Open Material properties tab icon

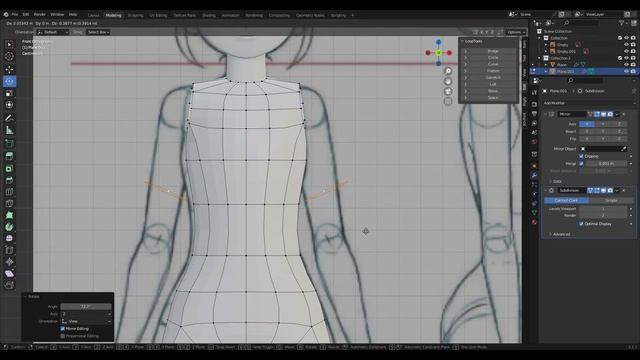click(534, 222)
